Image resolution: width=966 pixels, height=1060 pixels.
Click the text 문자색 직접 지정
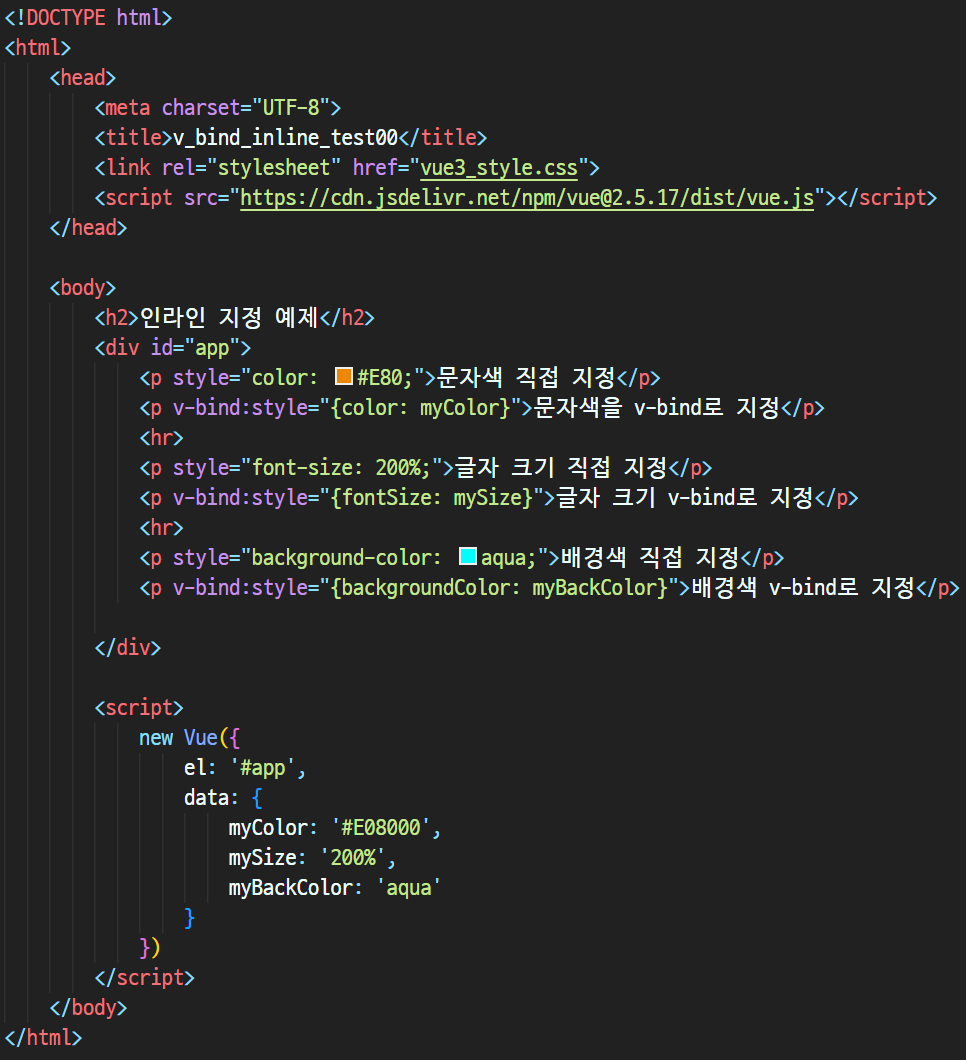pos(526,377)
